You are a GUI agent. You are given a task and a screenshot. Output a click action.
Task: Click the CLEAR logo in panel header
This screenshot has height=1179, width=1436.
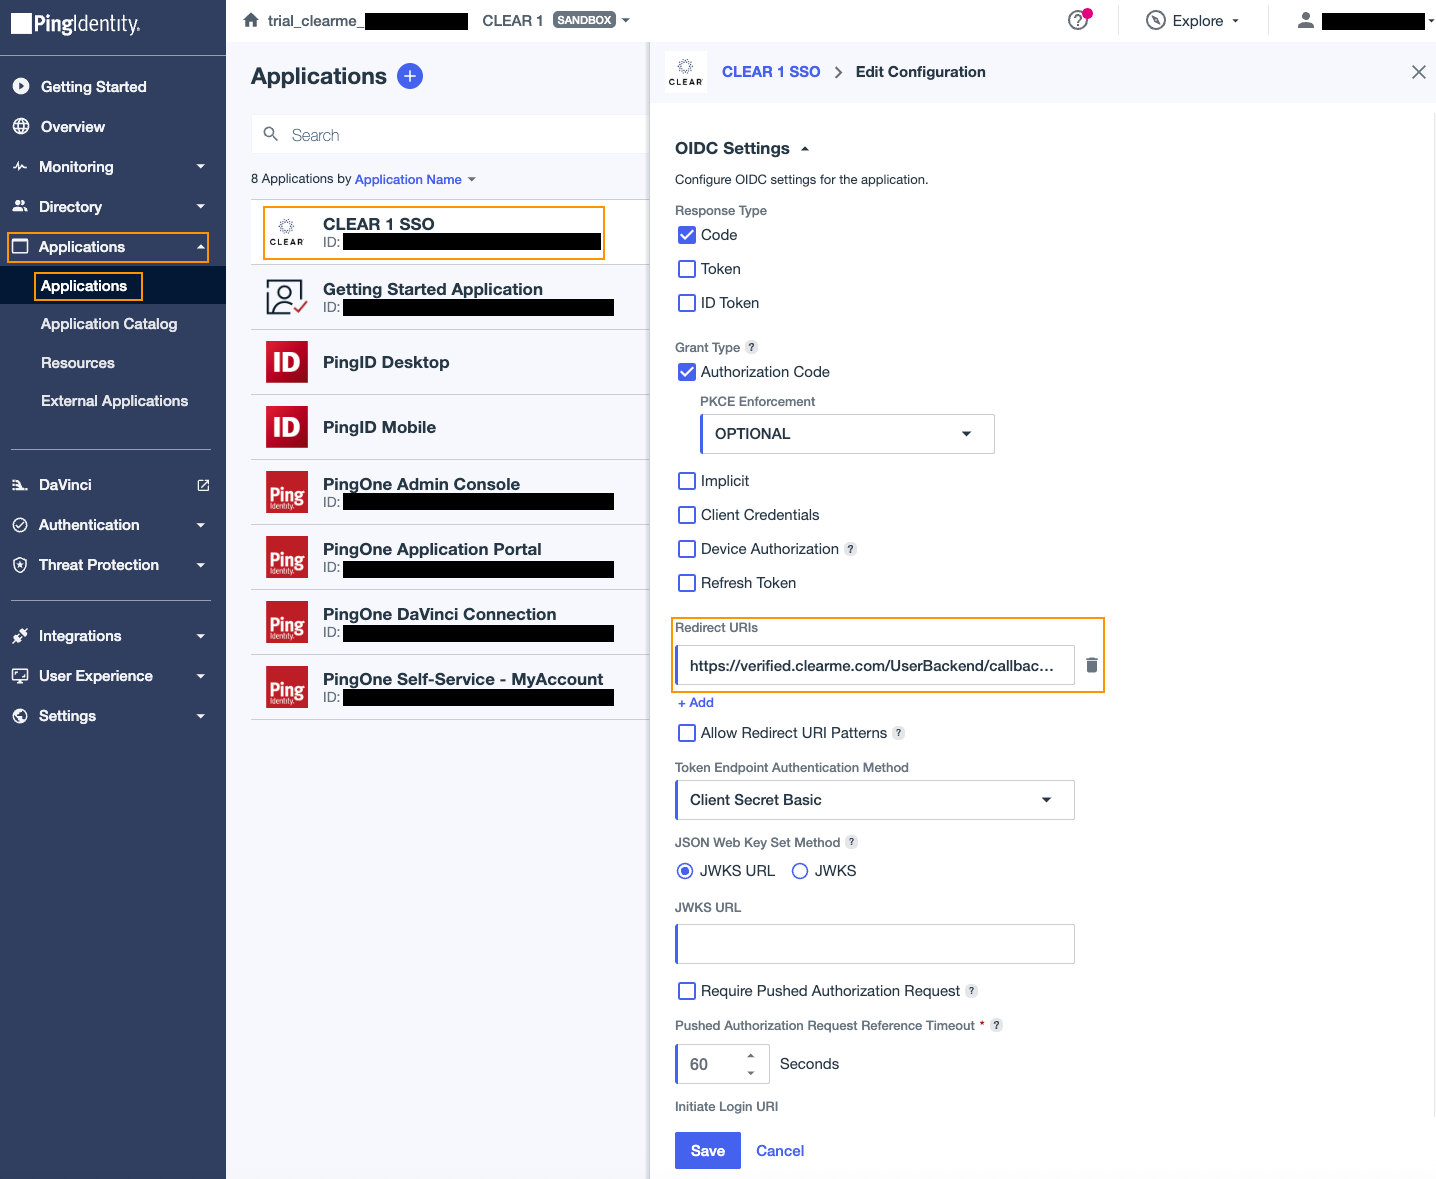coord(685,72)
